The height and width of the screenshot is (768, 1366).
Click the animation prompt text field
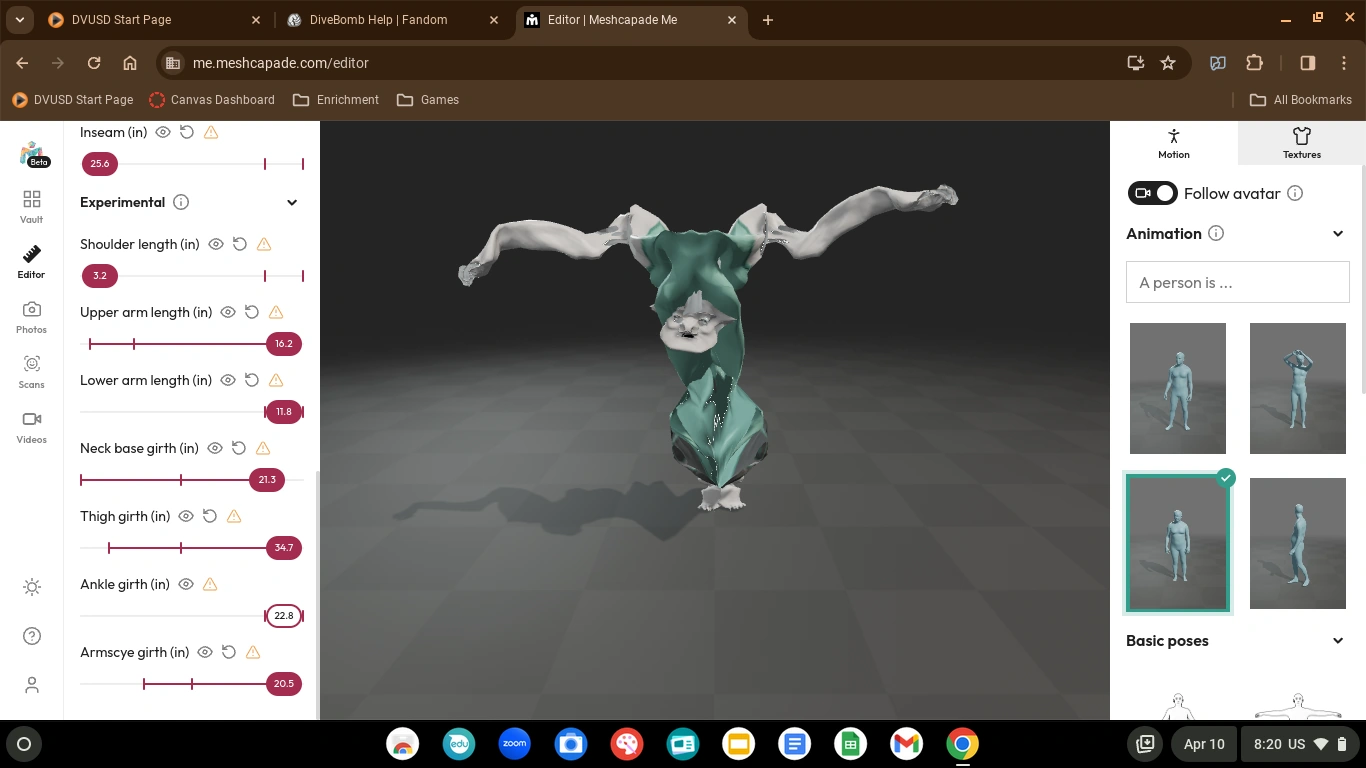coord(1237,282)
